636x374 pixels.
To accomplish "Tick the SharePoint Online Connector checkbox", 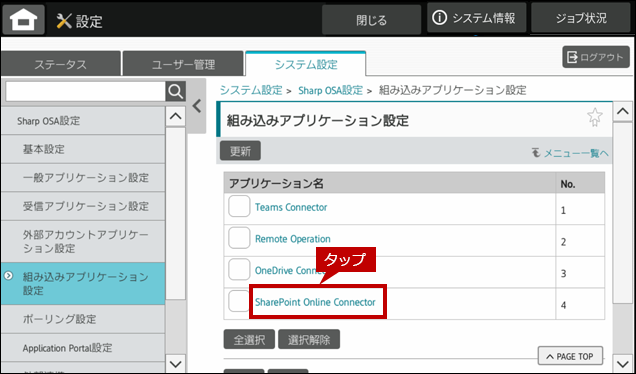I will 239,301.
